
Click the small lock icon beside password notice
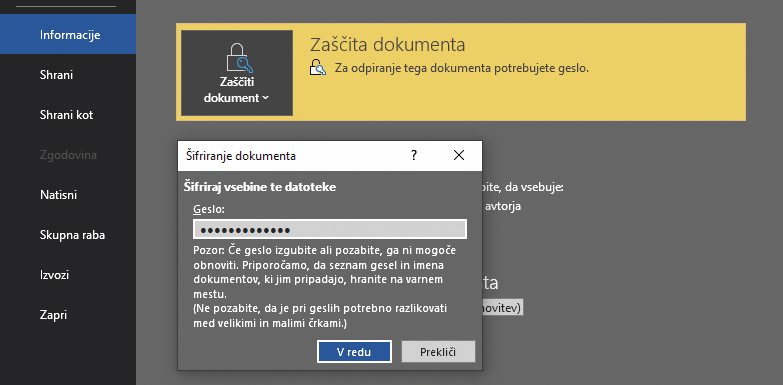(318, 67)
